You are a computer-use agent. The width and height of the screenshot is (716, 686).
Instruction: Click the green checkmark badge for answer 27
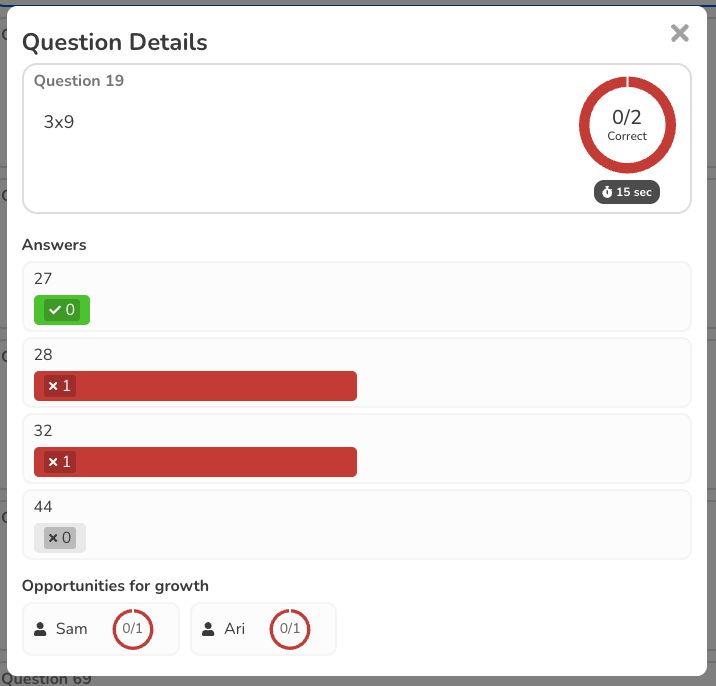pos(61,310)
